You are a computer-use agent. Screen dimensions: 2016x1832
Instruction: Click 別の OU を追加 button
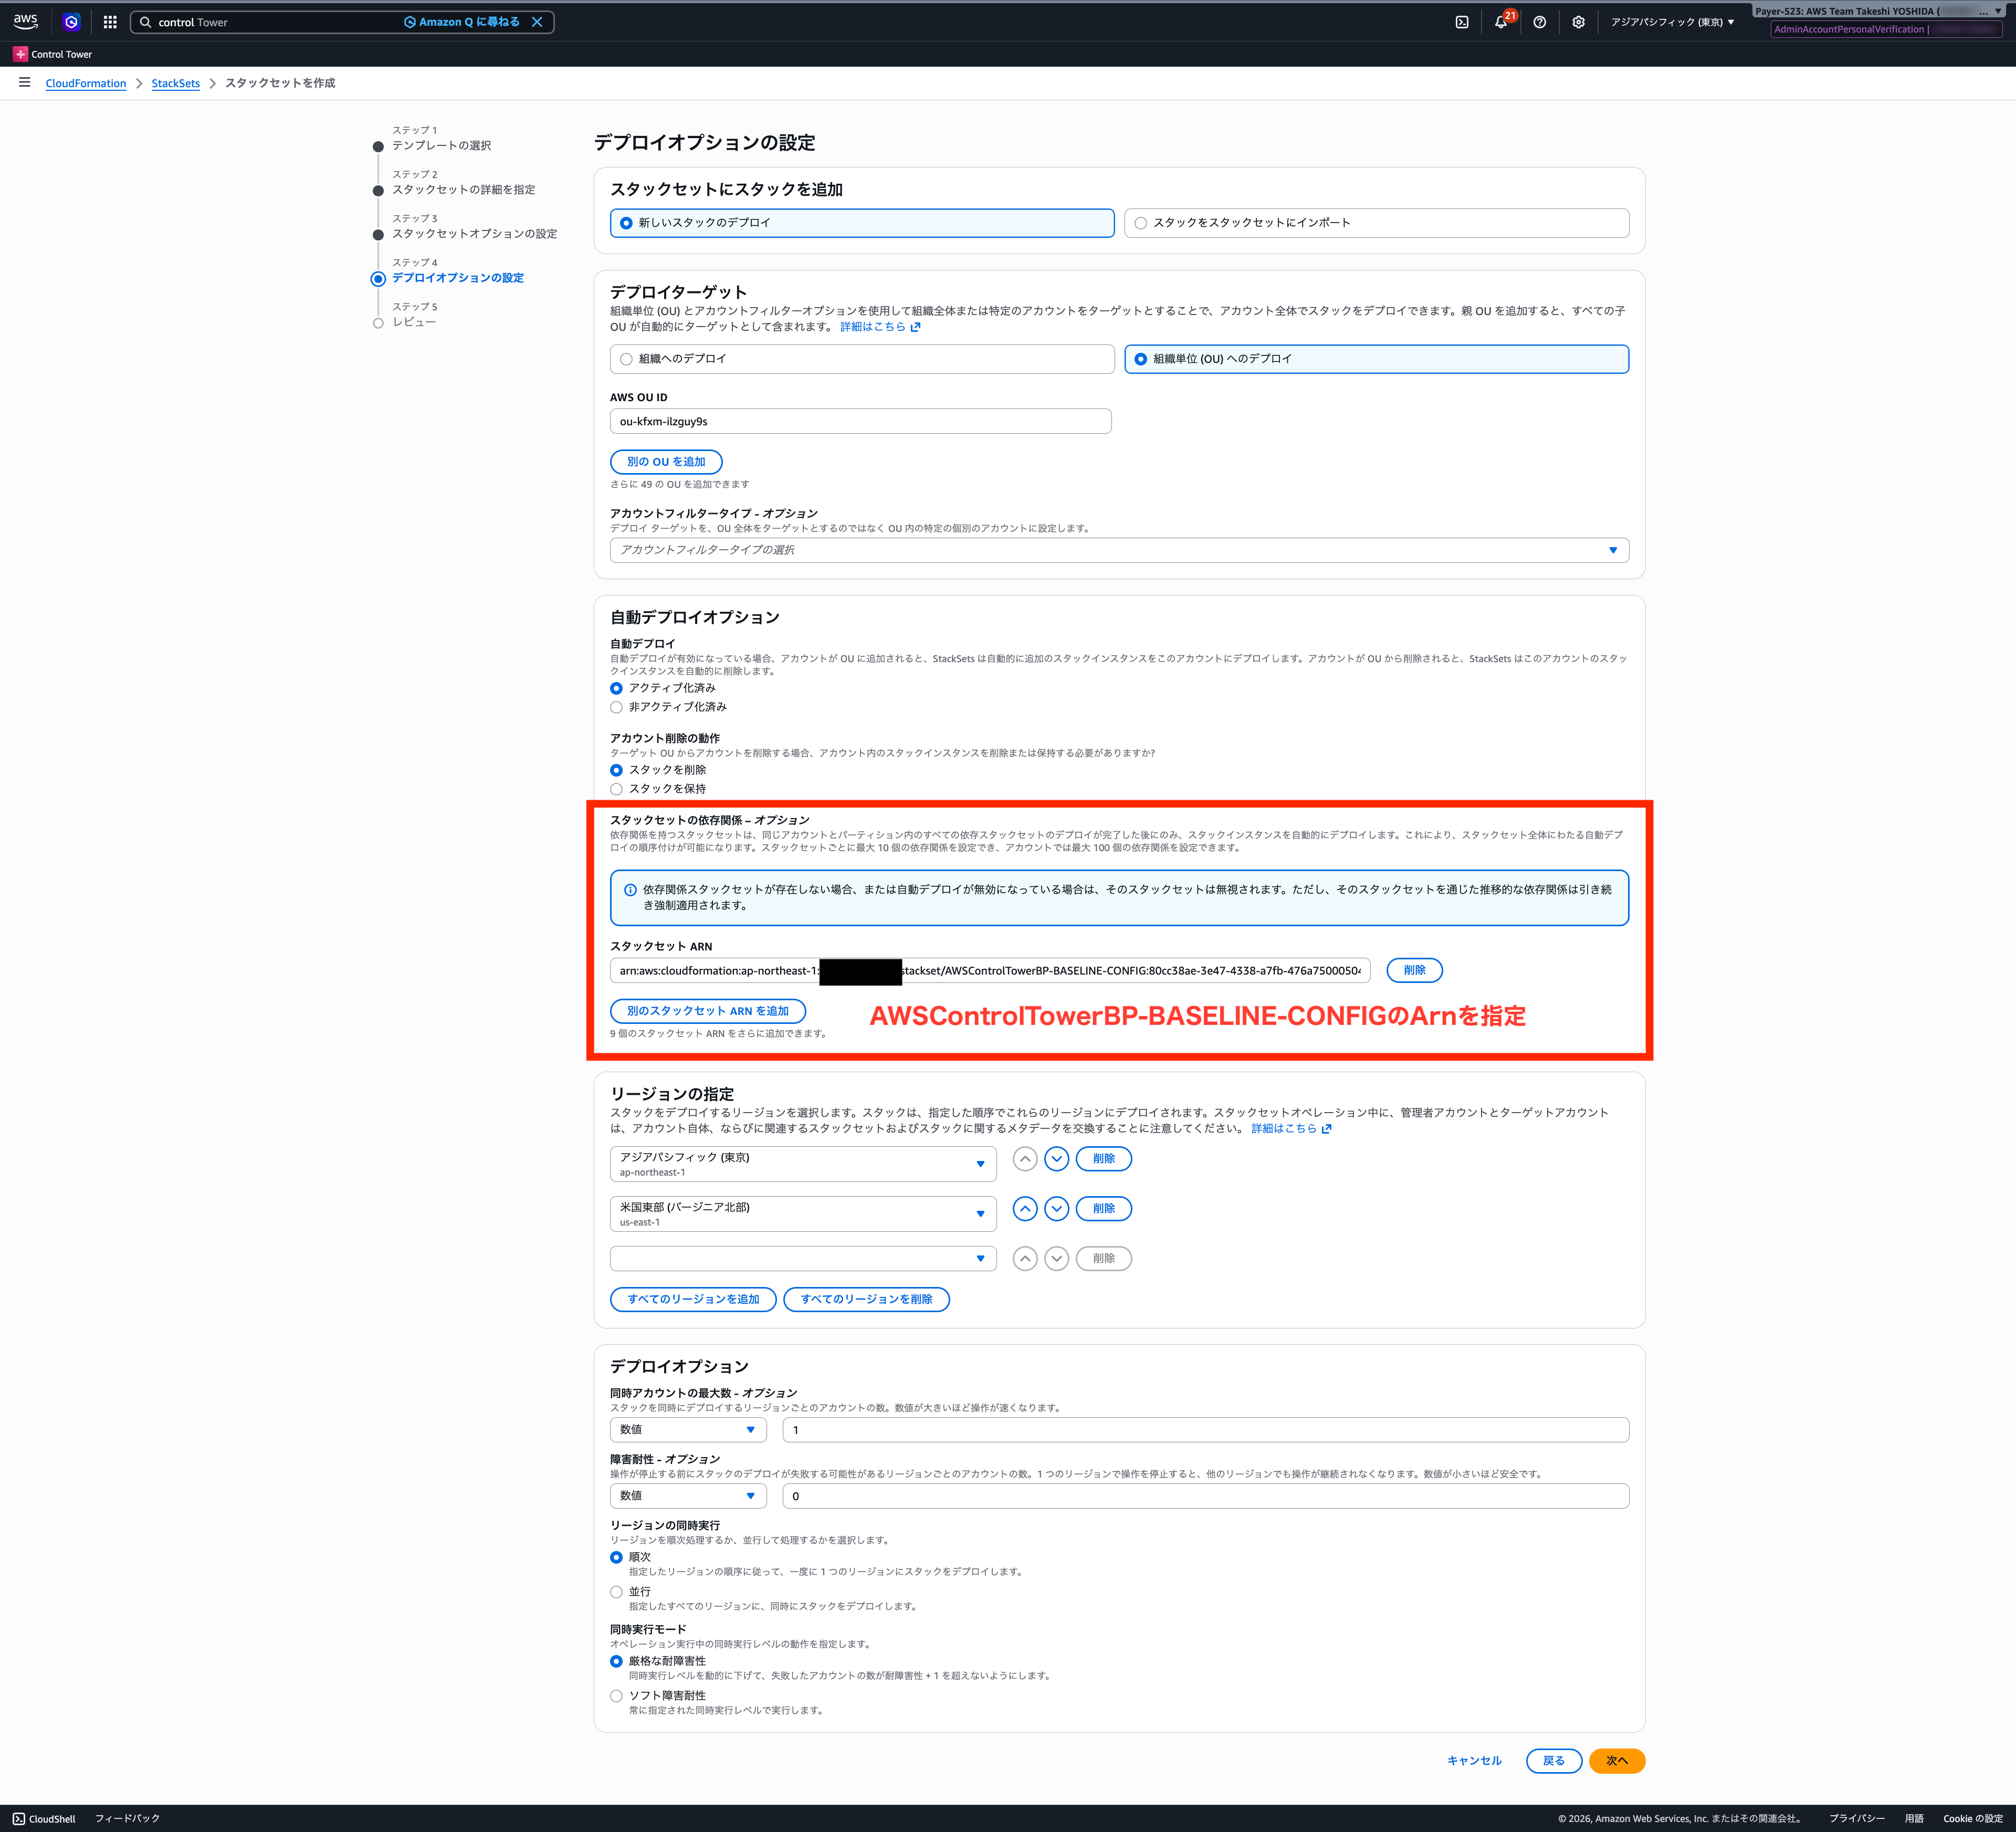coord(666,462)
